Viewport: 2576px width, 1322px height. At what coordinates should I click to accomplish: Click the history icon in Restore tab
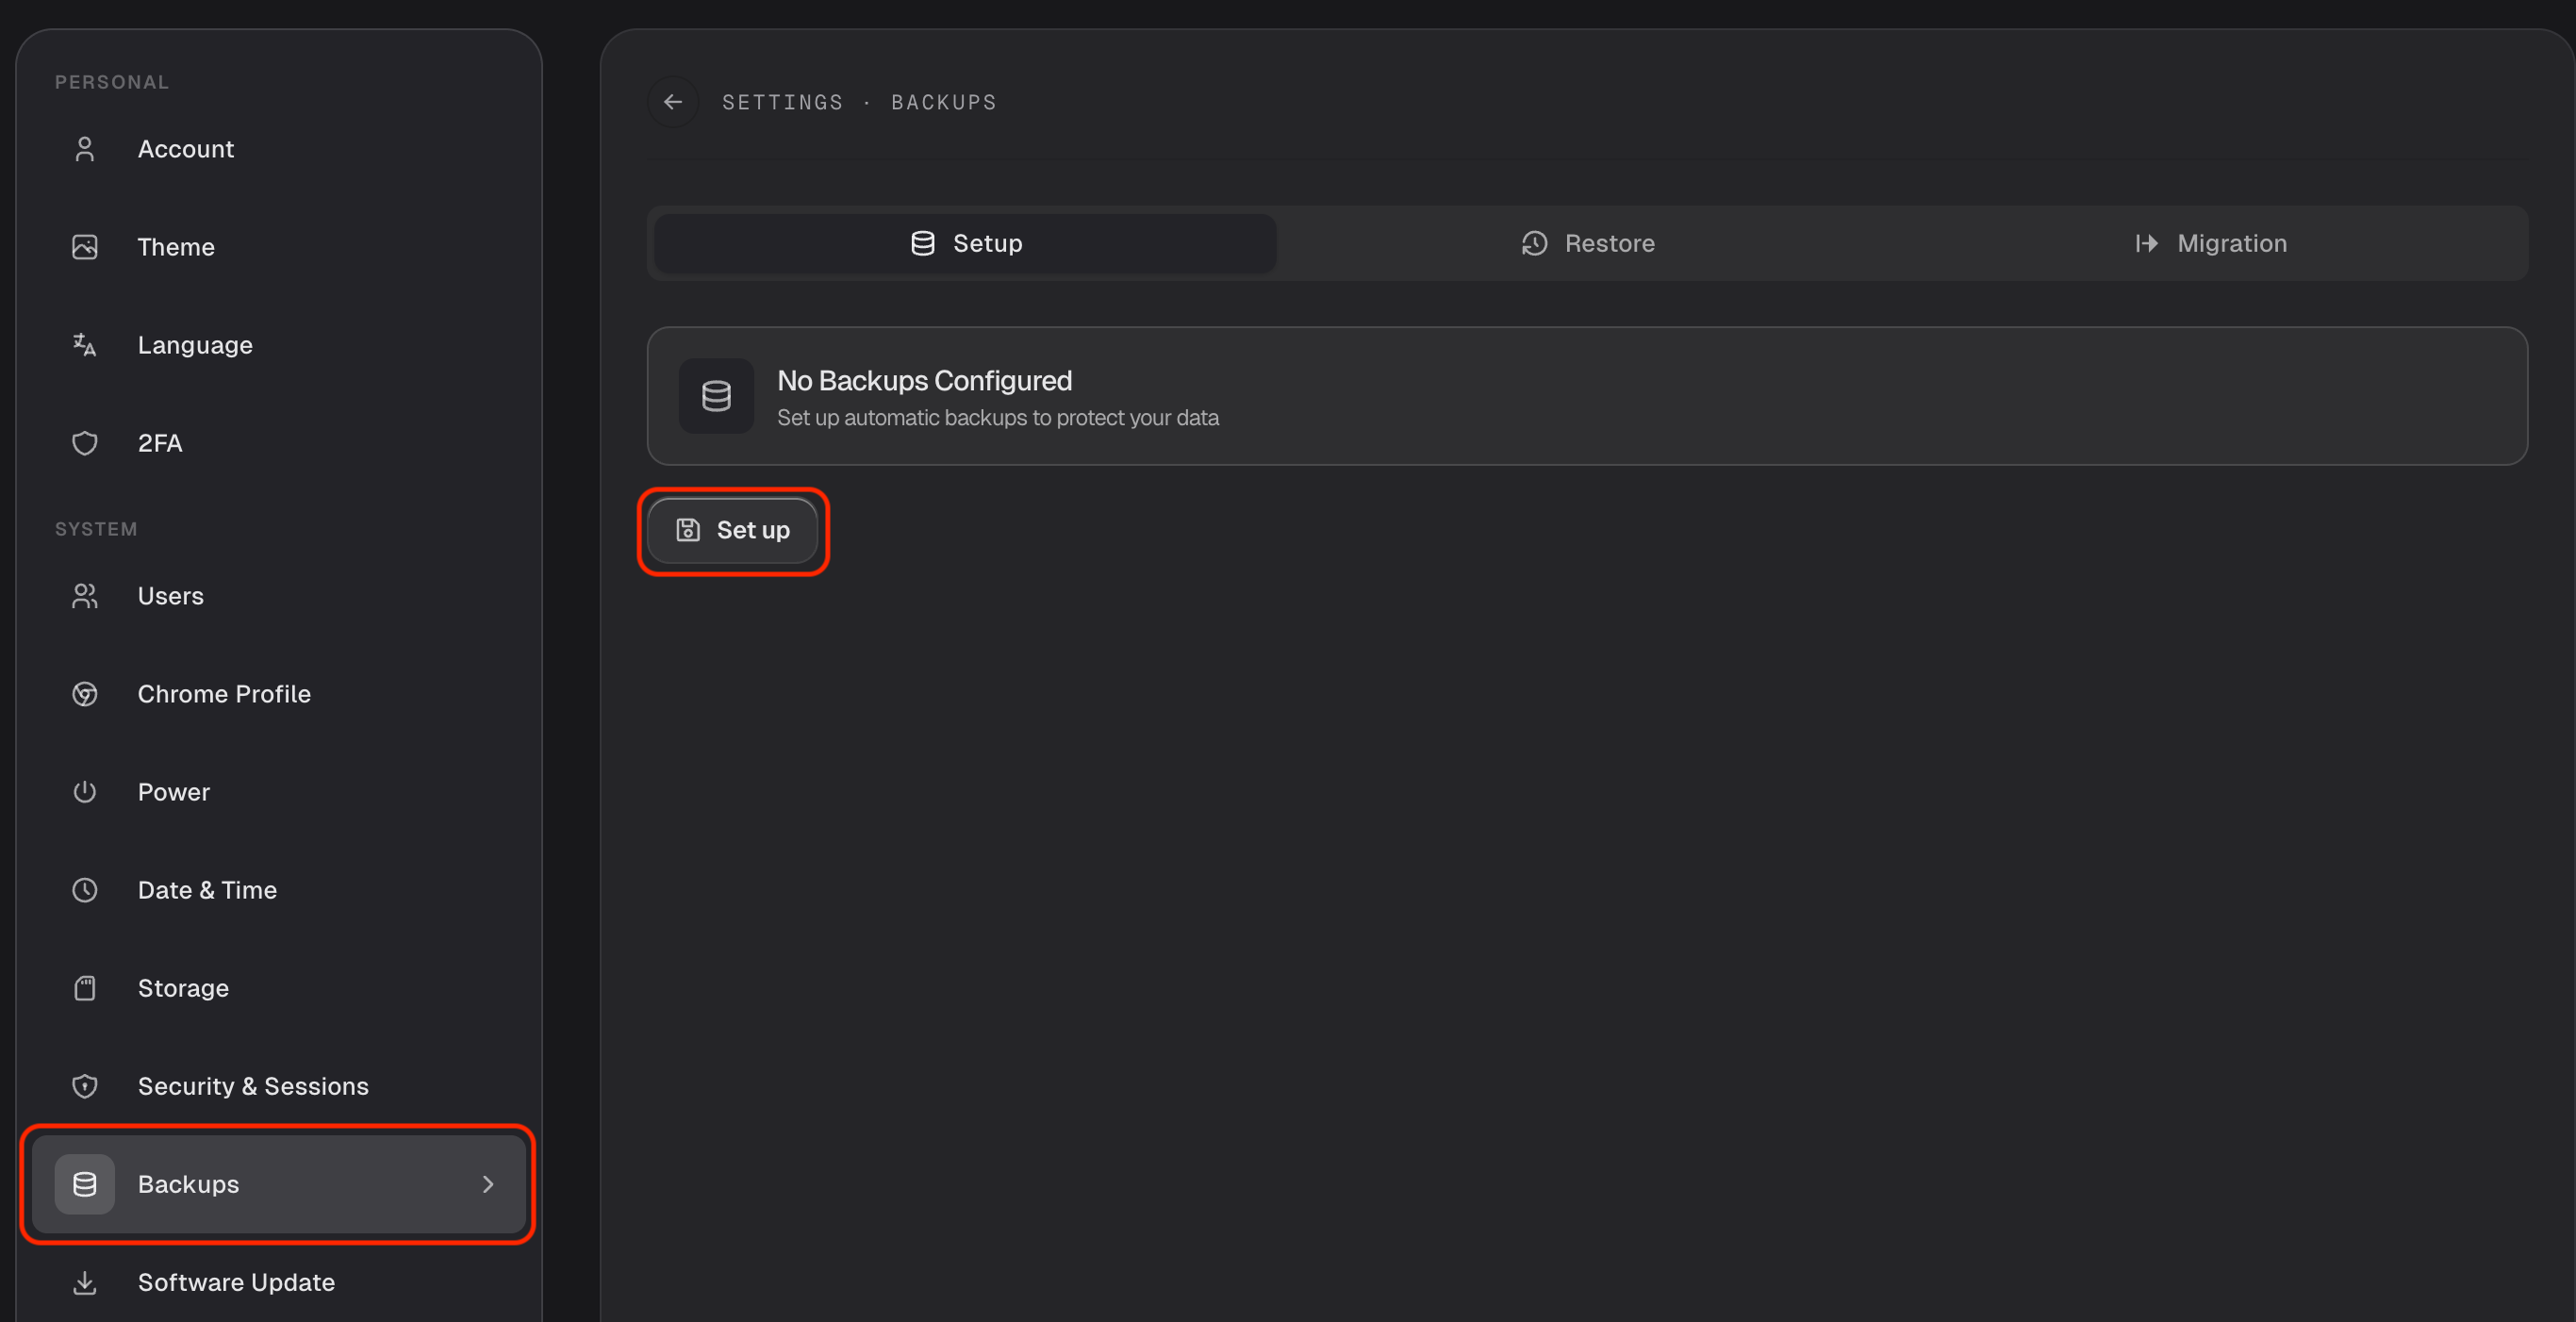[x=1534, y=243]
